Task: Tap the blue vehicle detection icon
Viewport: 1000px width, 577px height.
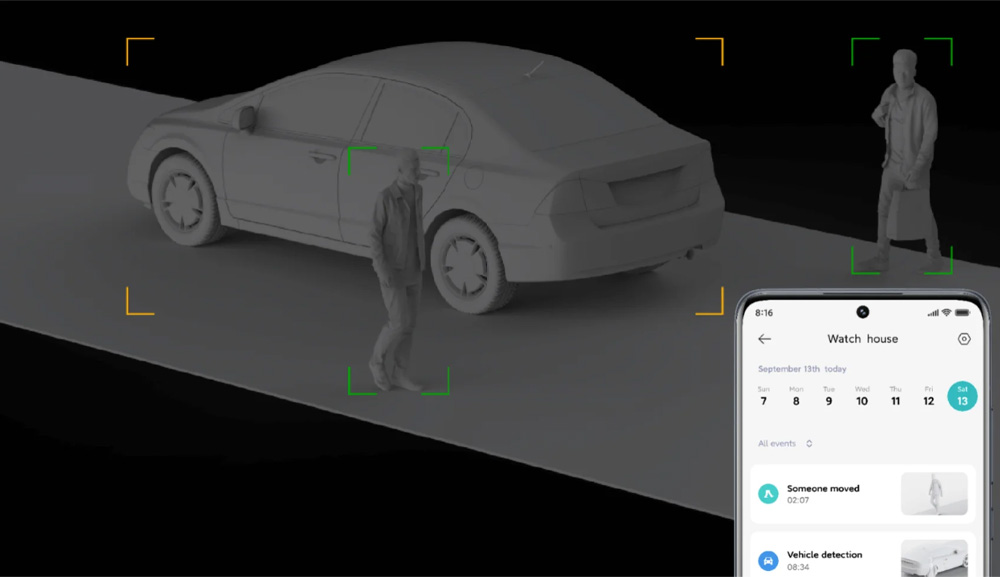Action: (768, 560)
